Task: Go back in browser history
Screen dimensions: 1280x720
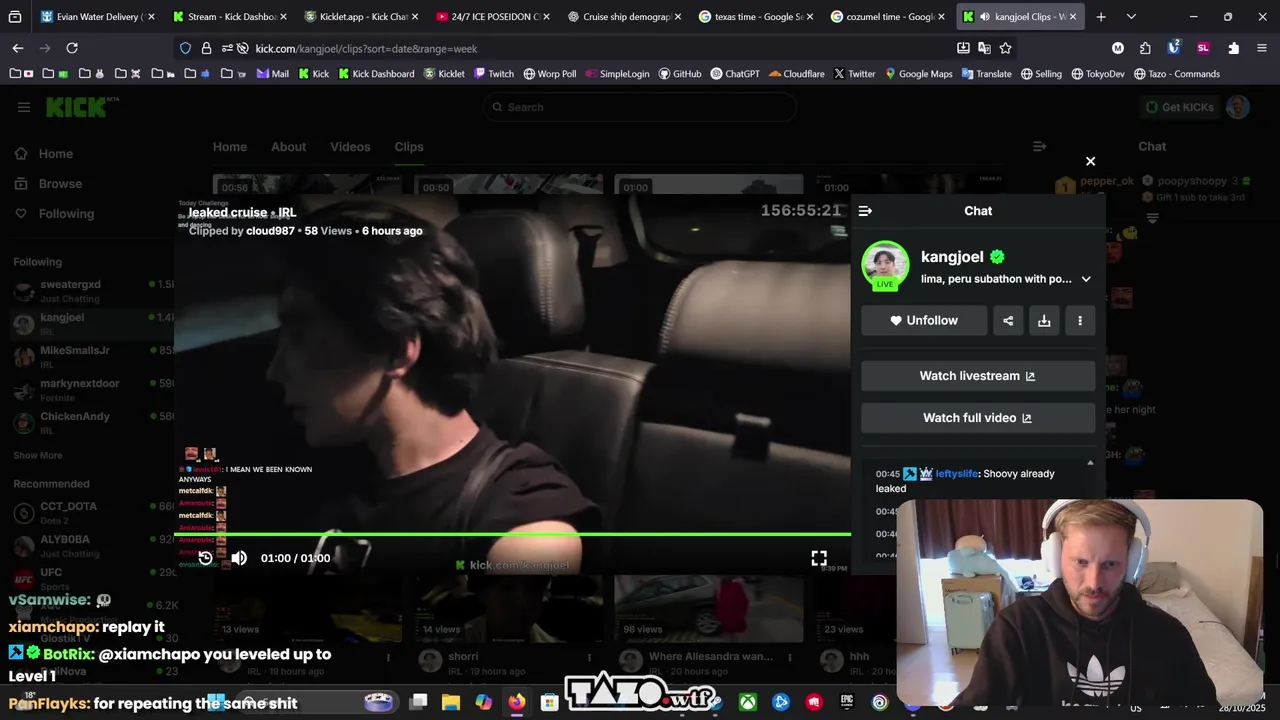Action: click(x=18, y=48)
